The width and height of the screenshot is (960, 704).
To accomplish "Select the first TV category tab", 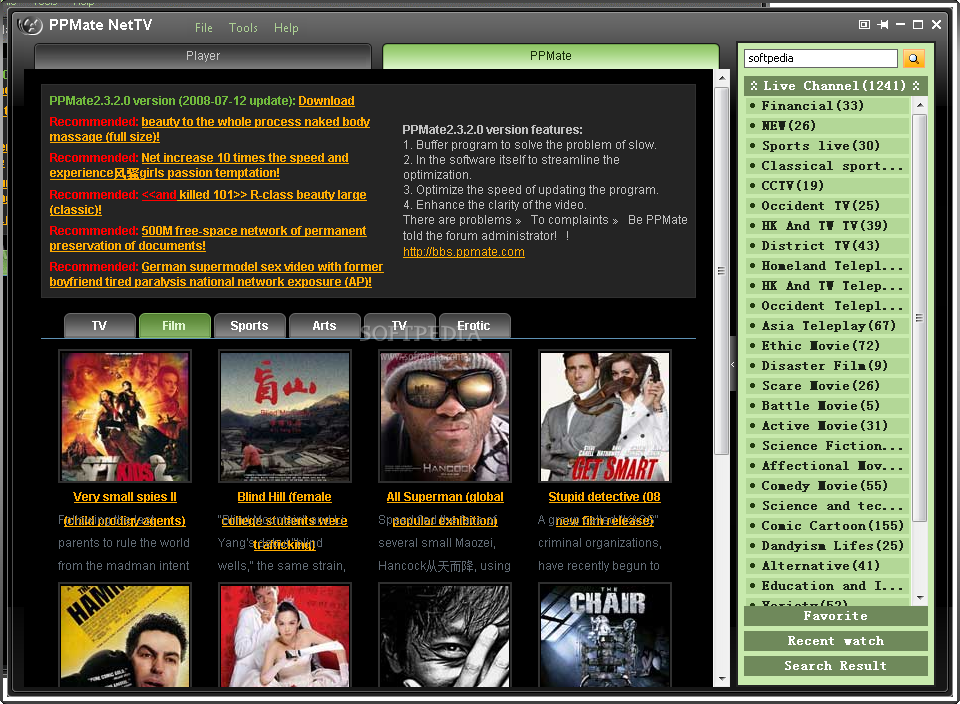I will (x=99, y=326).
